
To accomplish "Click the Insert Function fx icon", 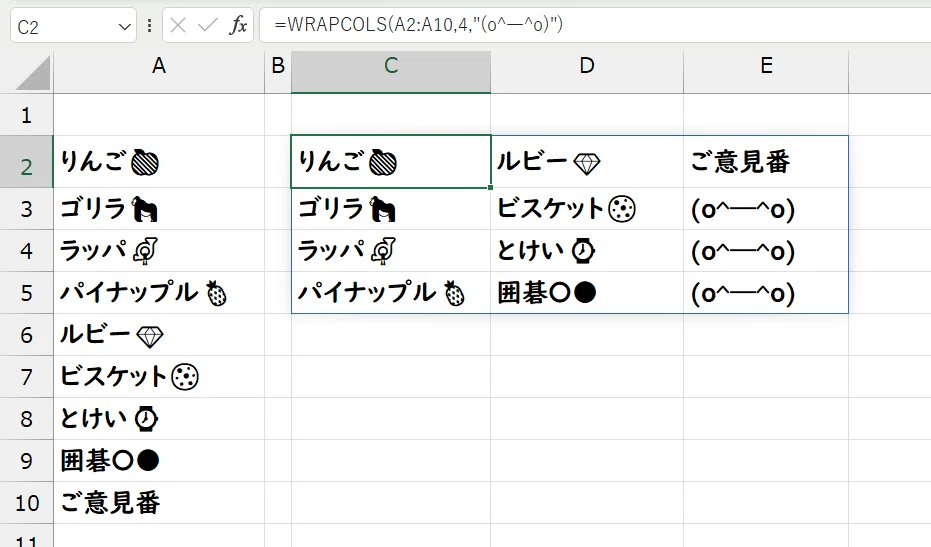I will pos(238,26).
